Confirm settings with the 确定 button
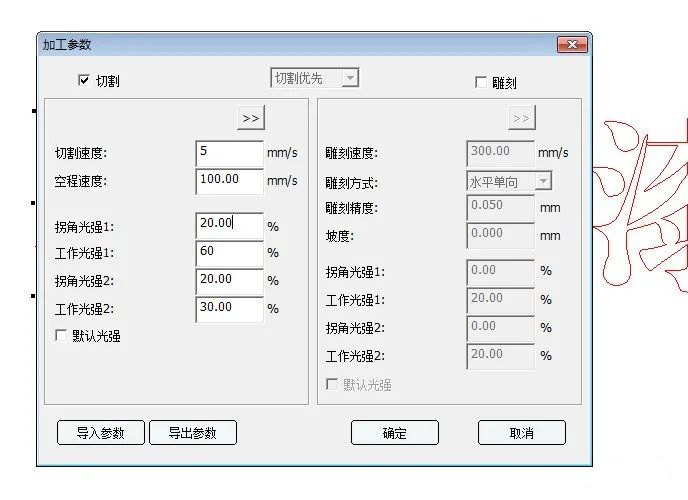The width and height of the screenshot is (688, 500). point(394,433)
